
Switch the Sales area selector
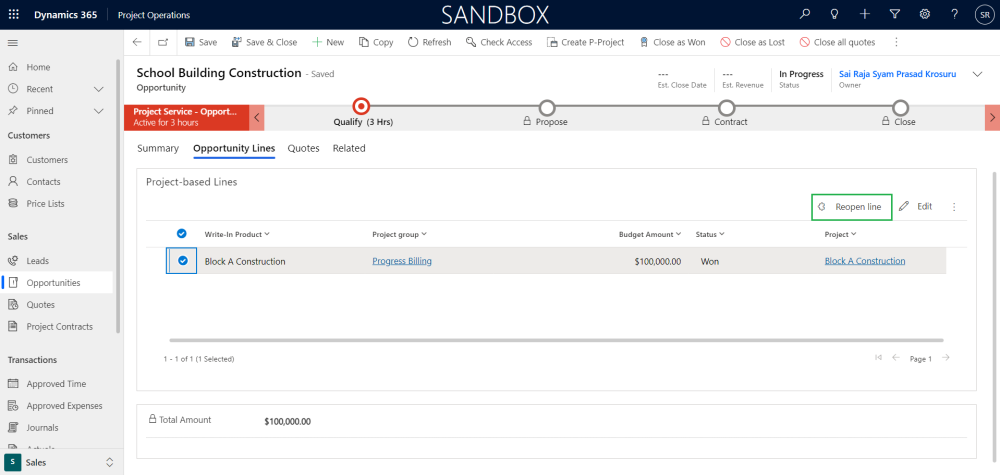(x=61, y=462)
